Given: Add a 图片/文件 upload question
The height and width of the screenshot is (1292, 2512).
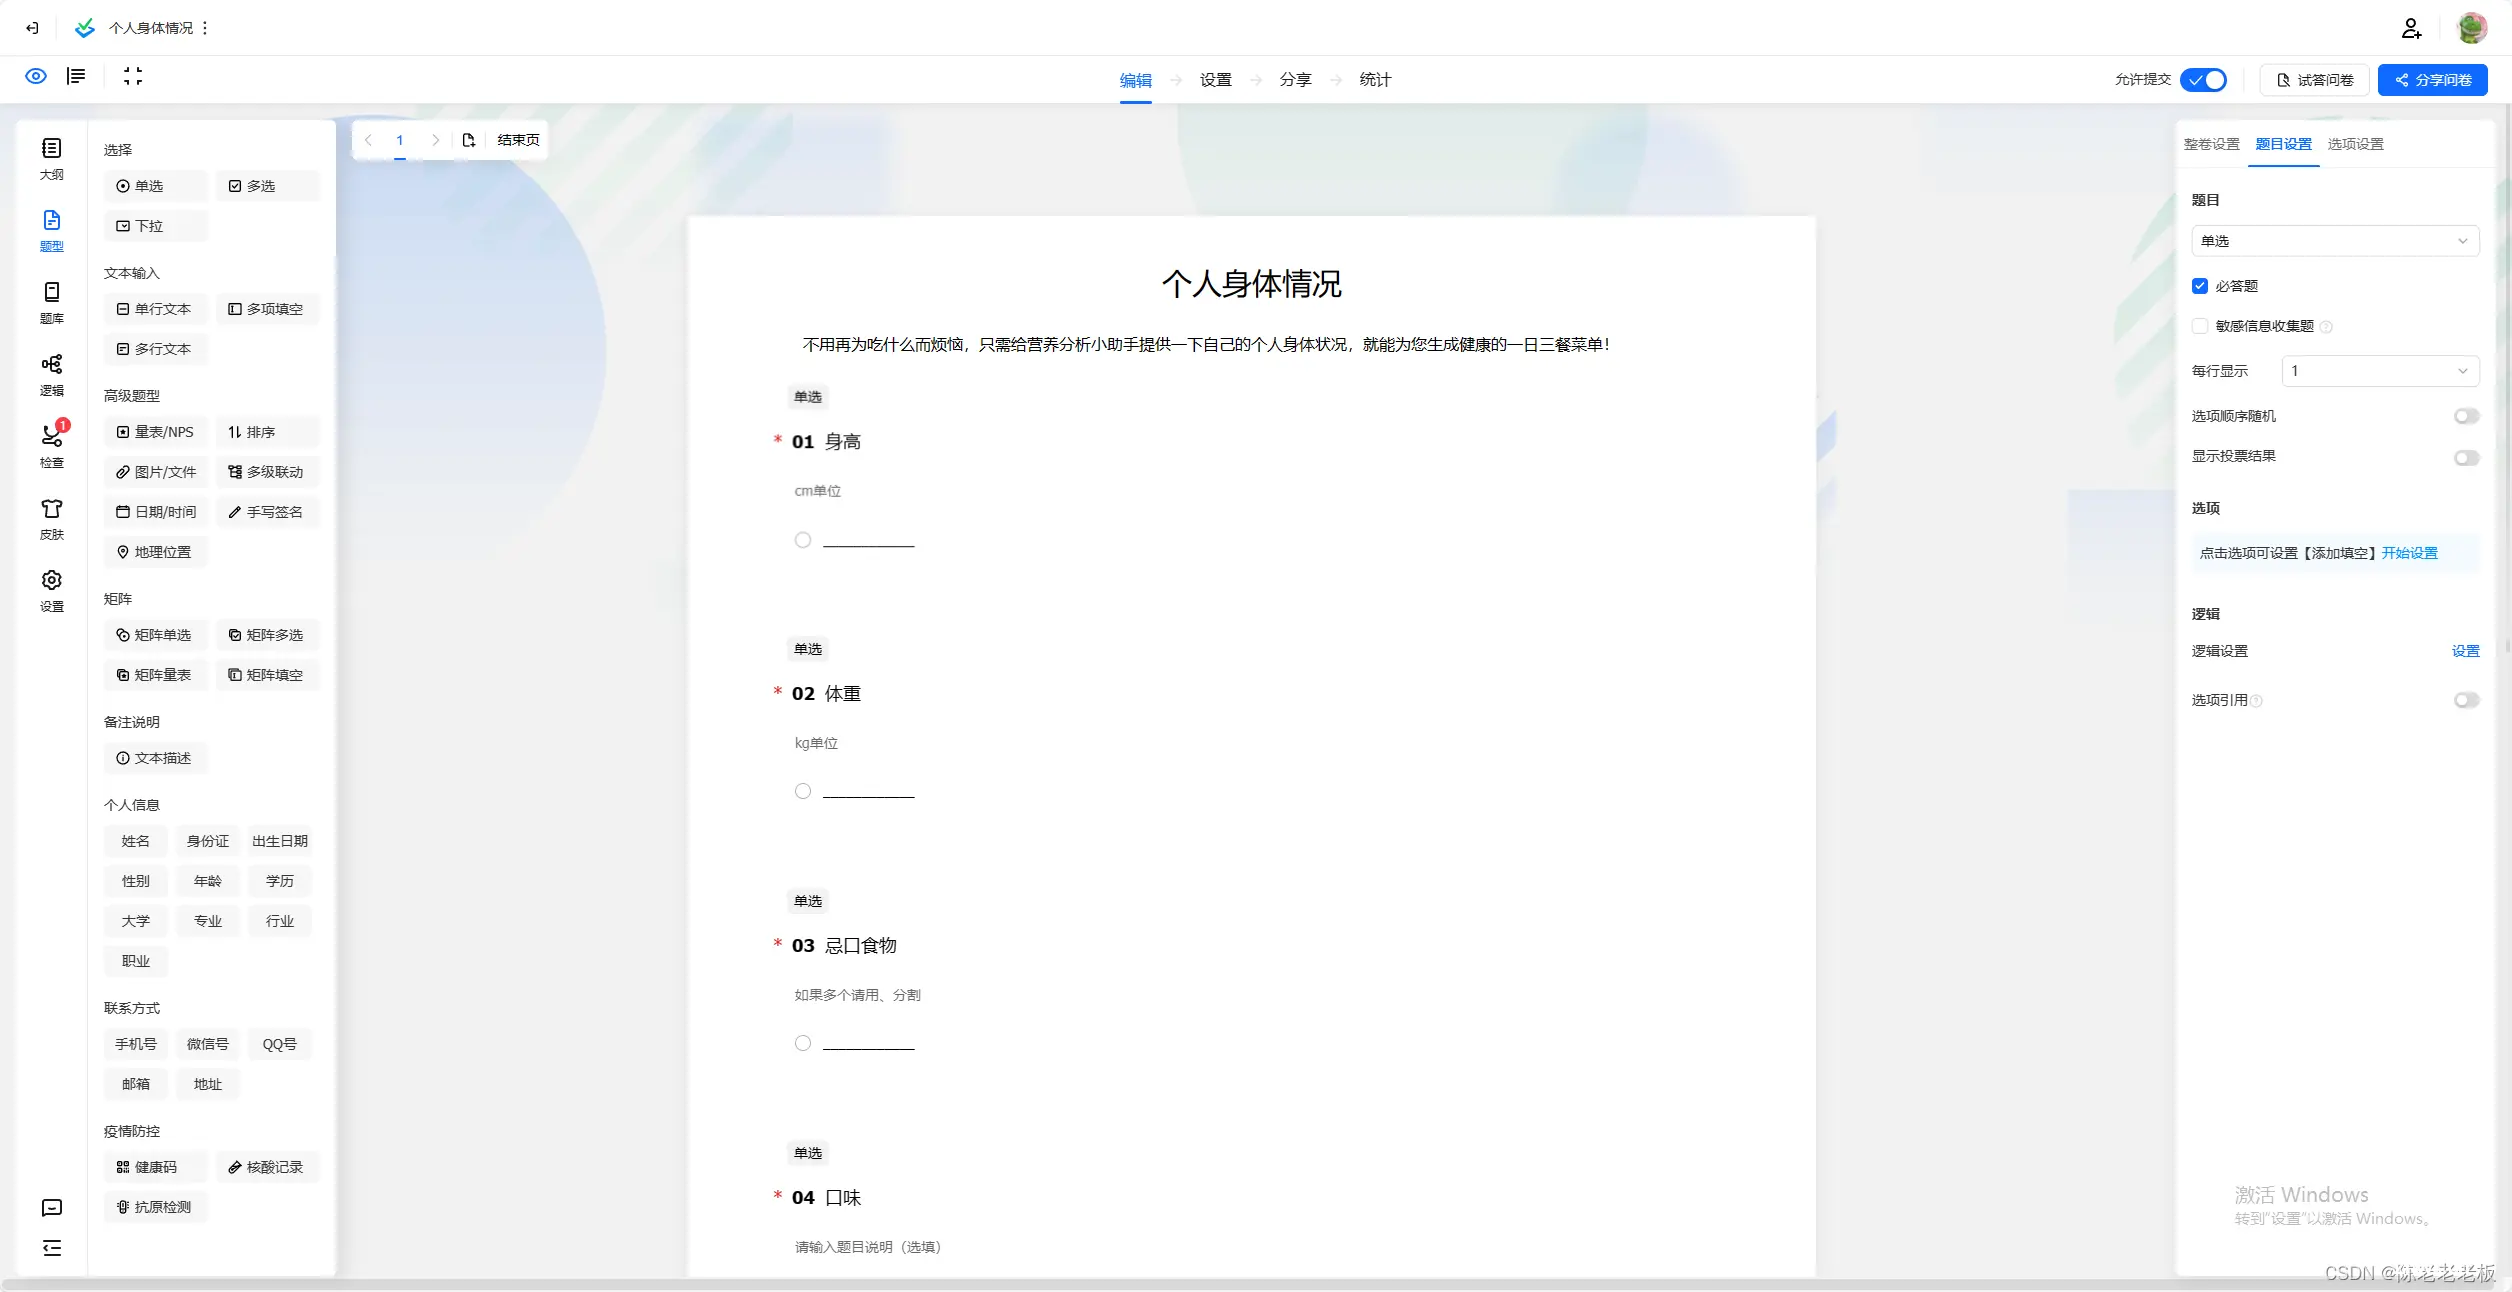Looking at the screenshot, I should (x=155, y=472).
